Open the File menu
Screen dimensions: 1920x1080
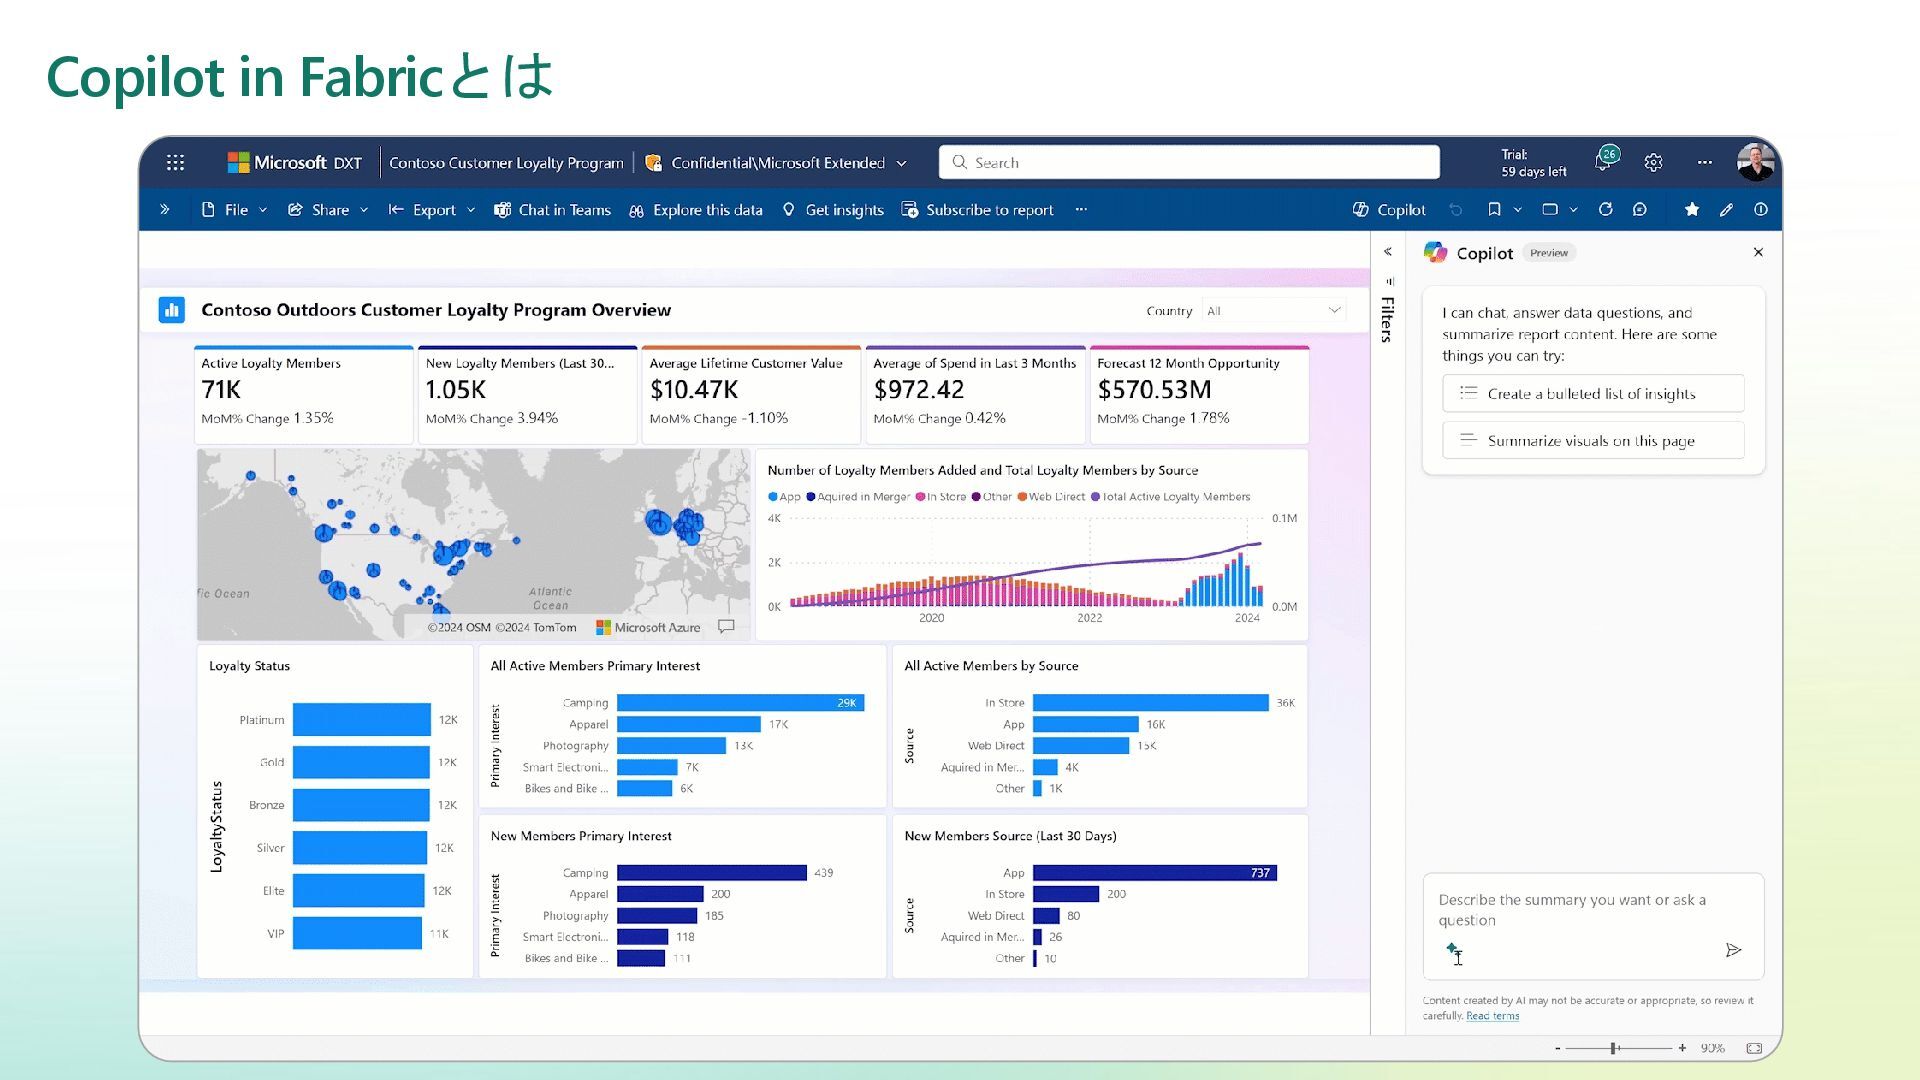coord(235,209)
